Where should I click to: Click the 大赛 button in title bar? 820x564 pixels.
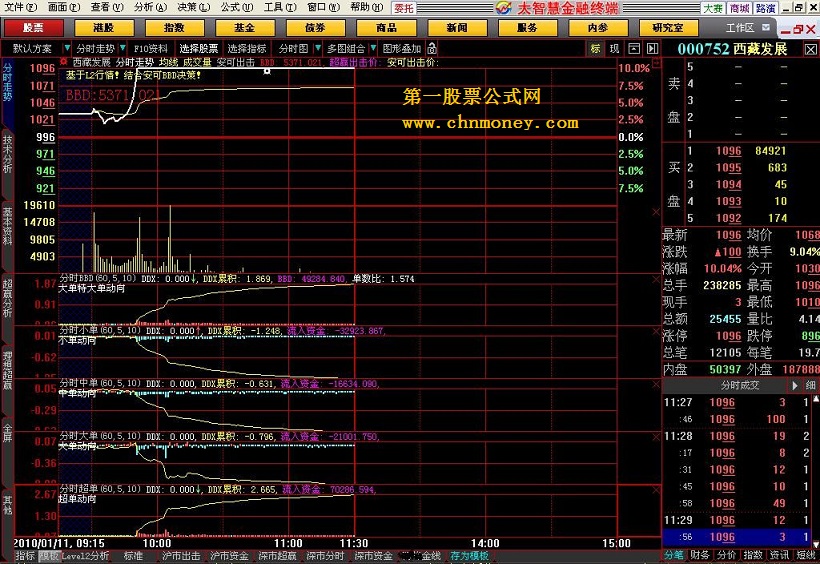pyautogui.click(x=712, y=8)
